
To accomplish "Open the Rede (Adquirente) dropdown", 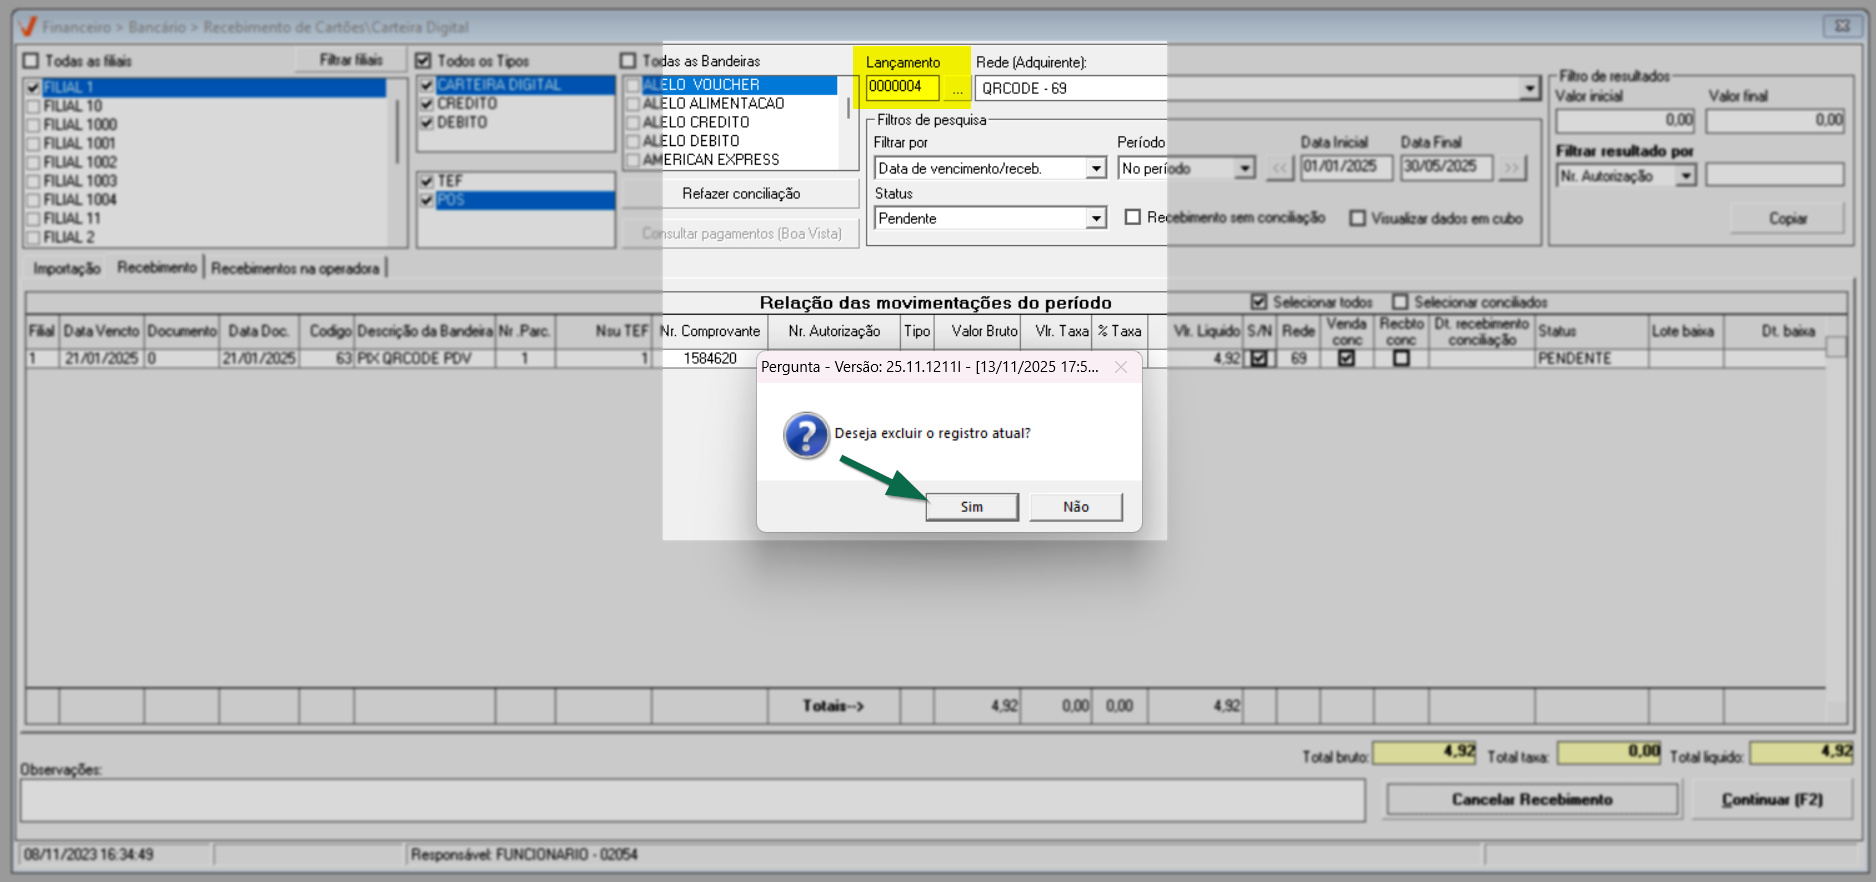I will pos(1529,88).
